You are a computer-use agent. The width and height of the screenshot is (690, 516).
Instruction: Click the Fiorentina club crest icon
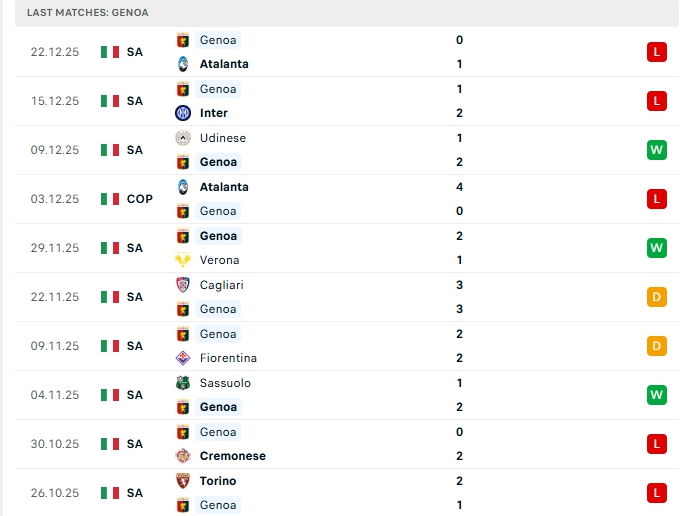[x=182, y=358]
